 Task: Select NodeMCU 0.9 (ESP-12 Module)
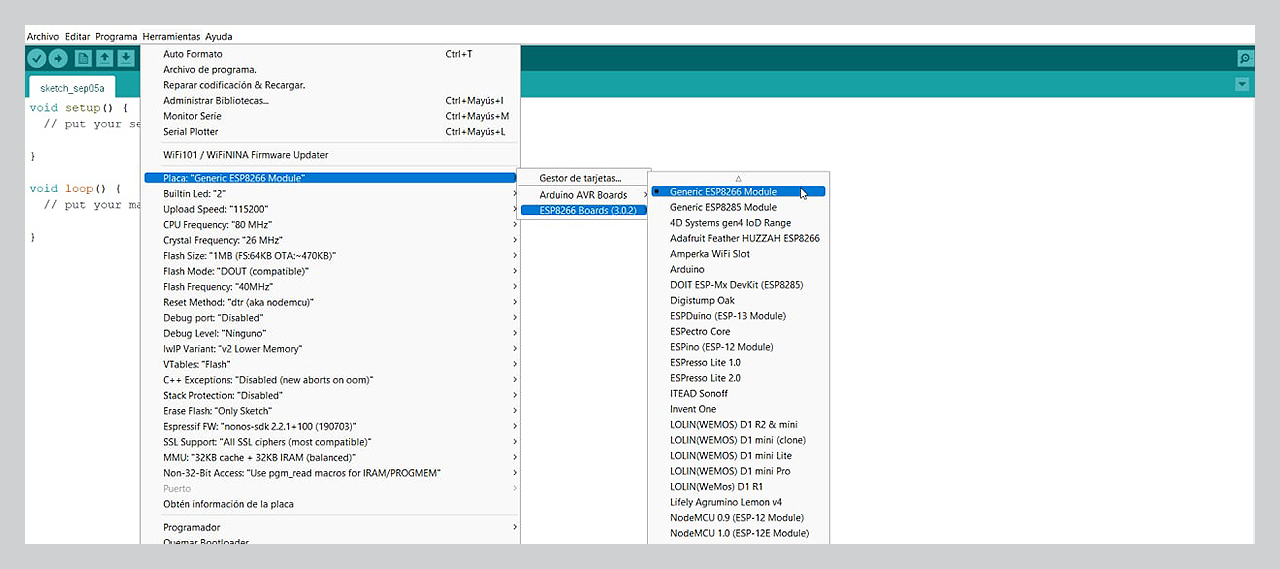(738, 518)
